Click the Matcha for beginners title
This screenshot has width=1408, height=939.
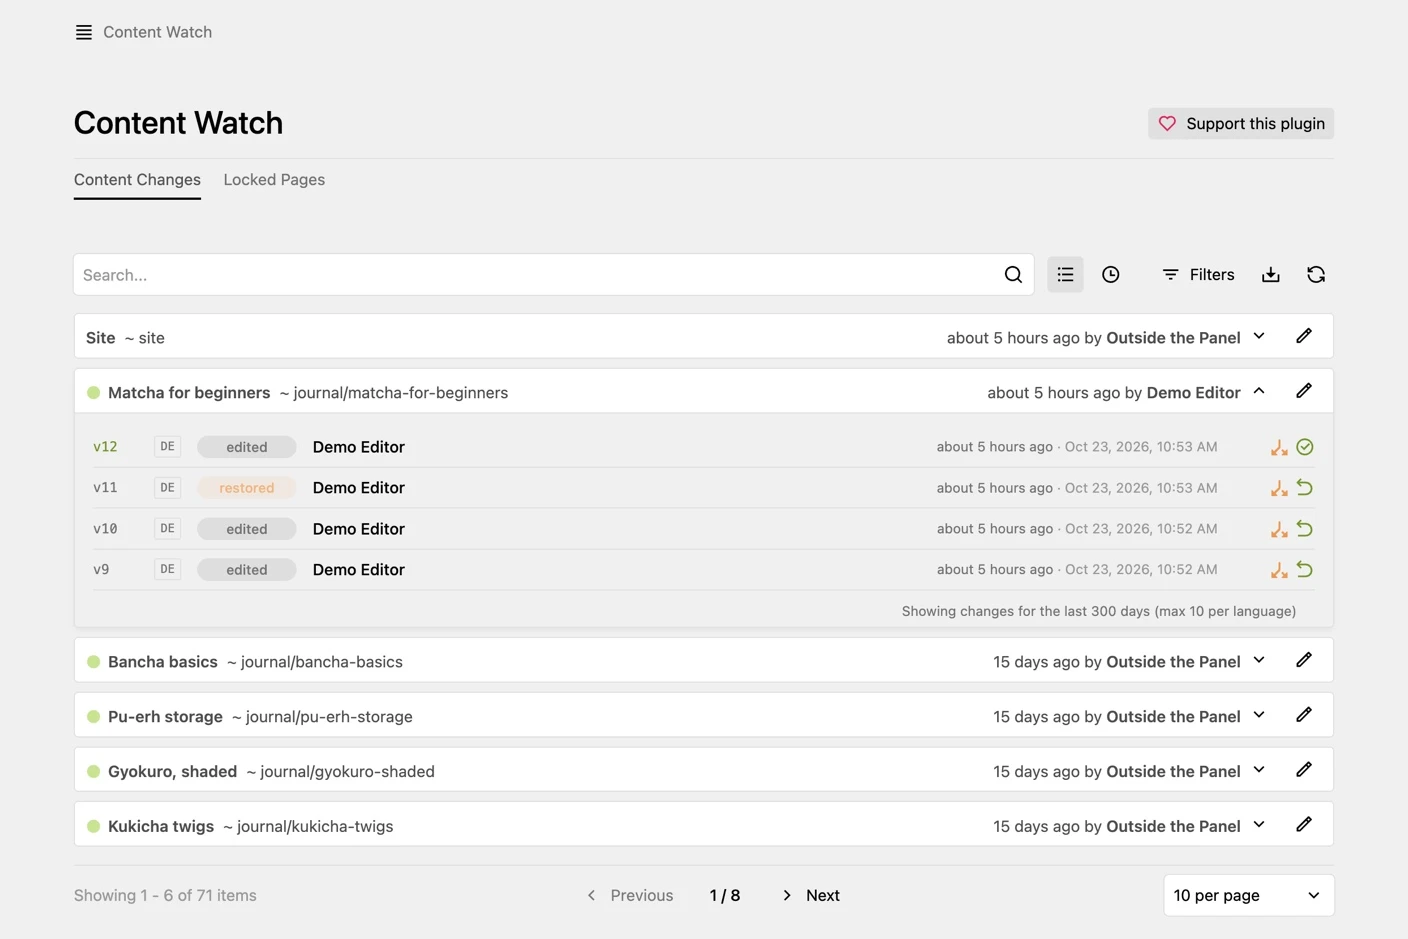point(189,393)
